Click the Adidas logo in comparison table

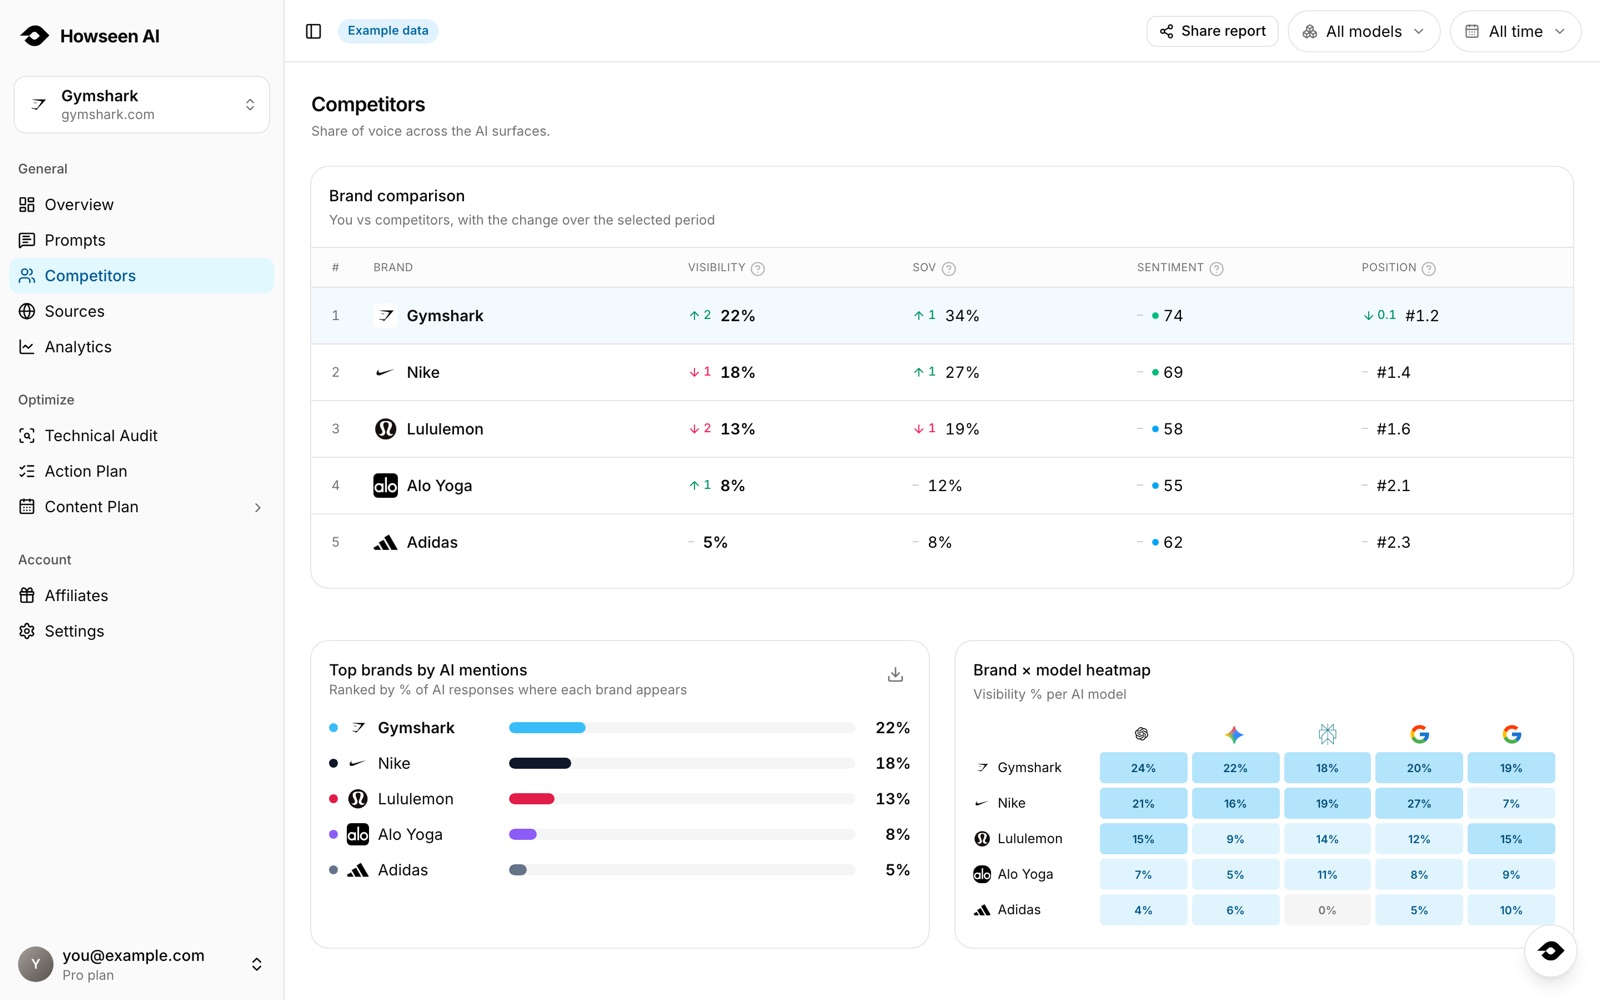point(385,543)
